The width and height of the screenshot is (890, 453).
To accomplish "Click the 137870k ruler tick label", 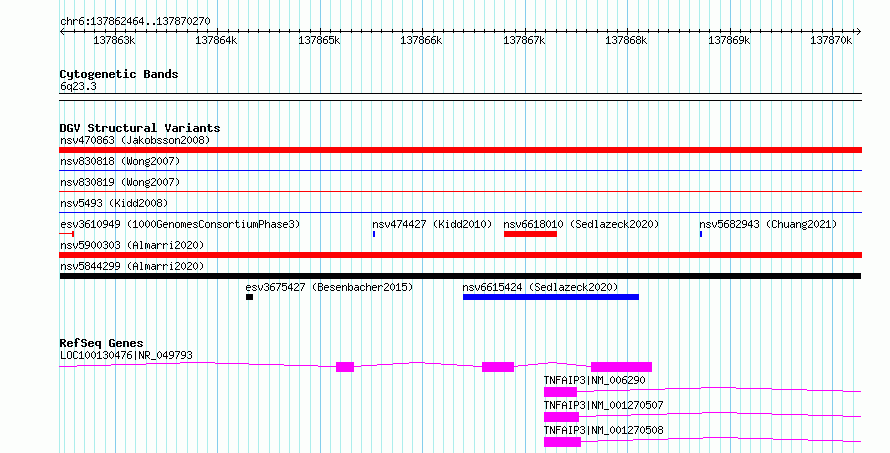I will click(831, 40).
